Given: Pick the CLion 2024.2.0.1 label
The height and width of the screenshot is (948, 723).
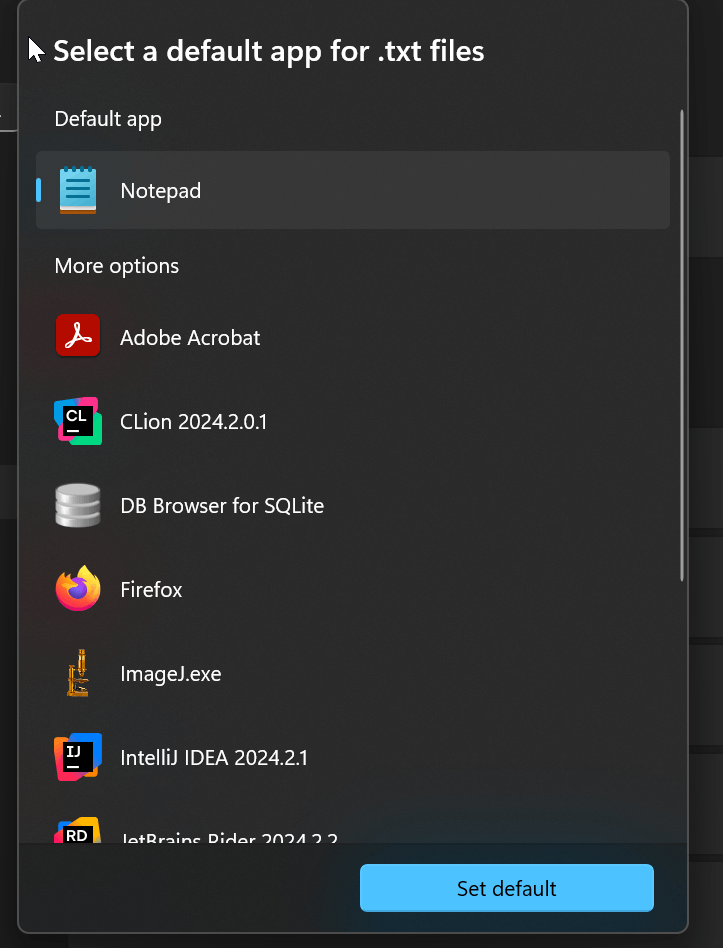Looking at the screenshot, I should 193,421.
